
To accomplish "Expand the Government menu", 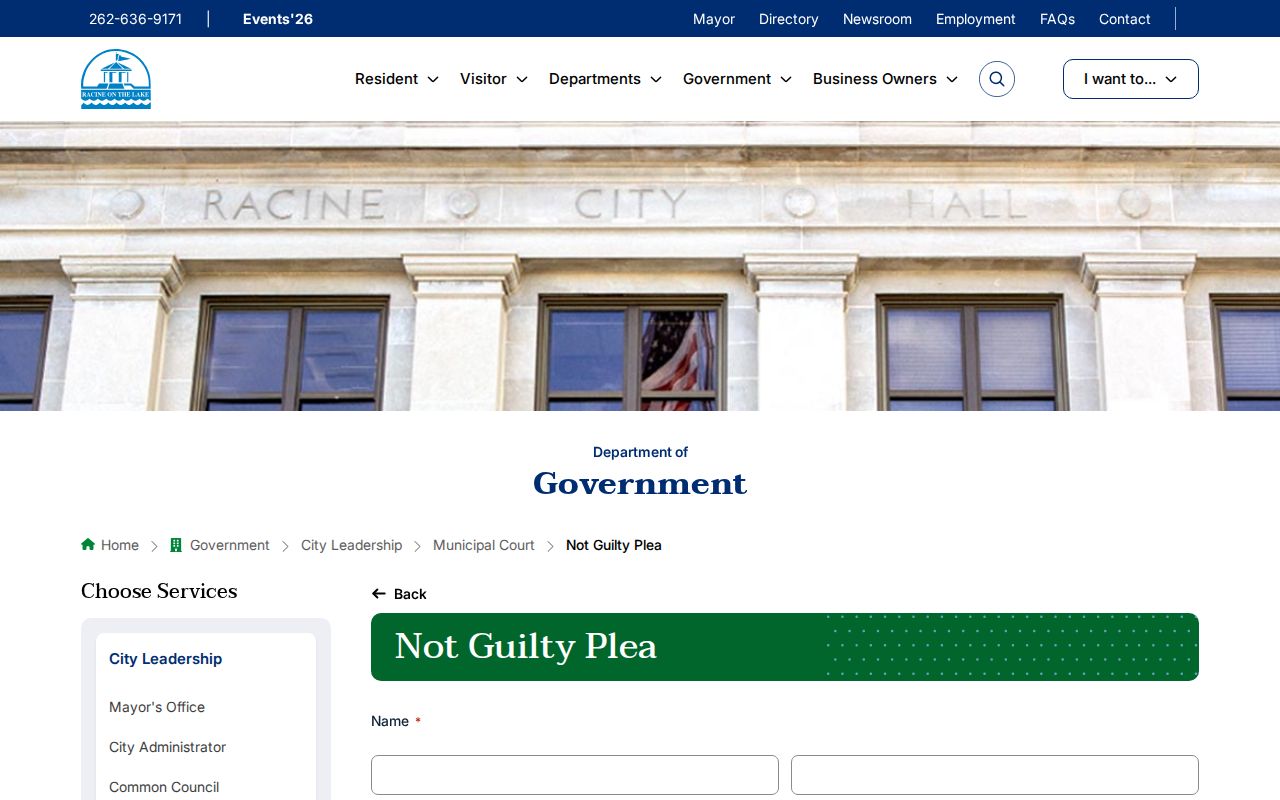I will click(737, 79).
